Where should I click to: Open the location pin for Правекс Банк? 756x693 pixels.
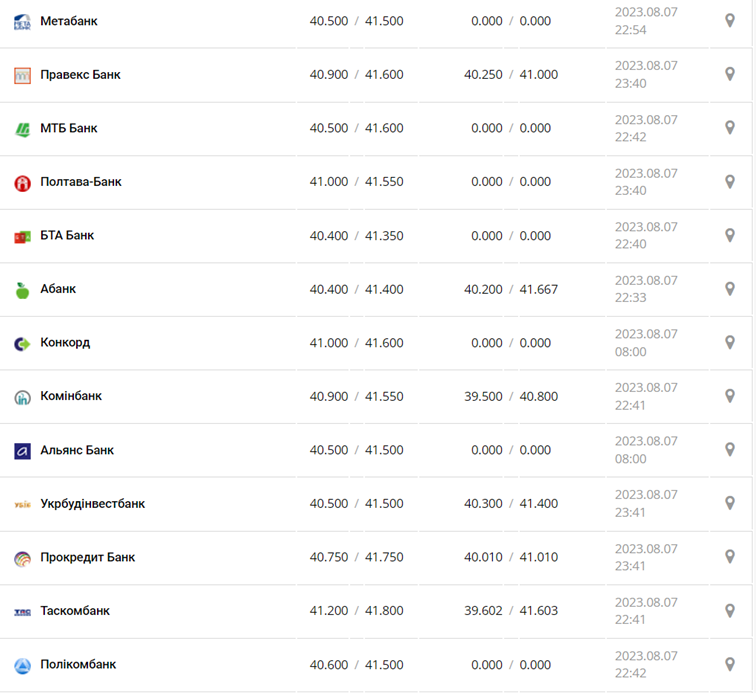pos(730,74)
